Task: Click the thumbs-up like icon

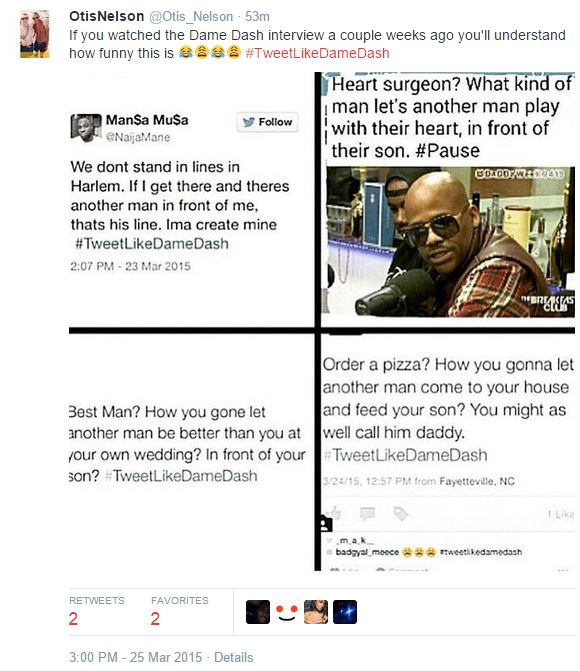Action: coord(333,513)
